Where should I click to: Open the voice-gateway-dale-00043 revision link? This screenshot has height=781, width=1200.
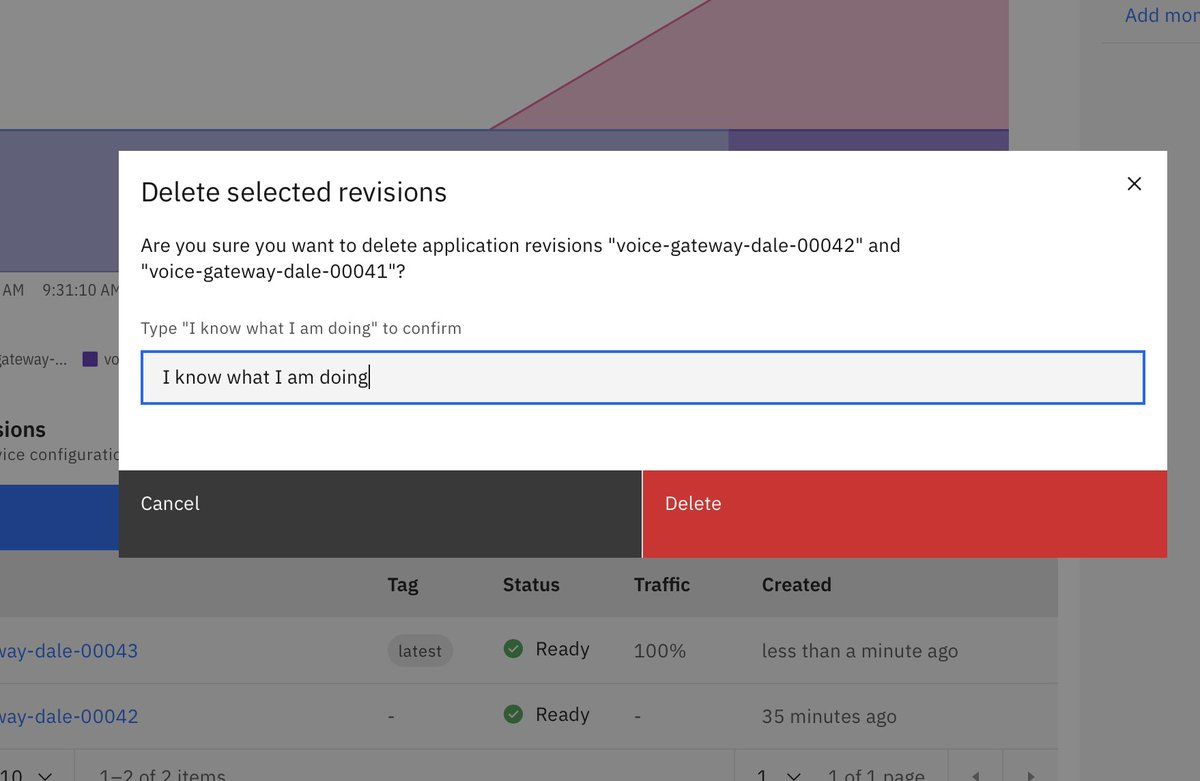pos(68,651)
